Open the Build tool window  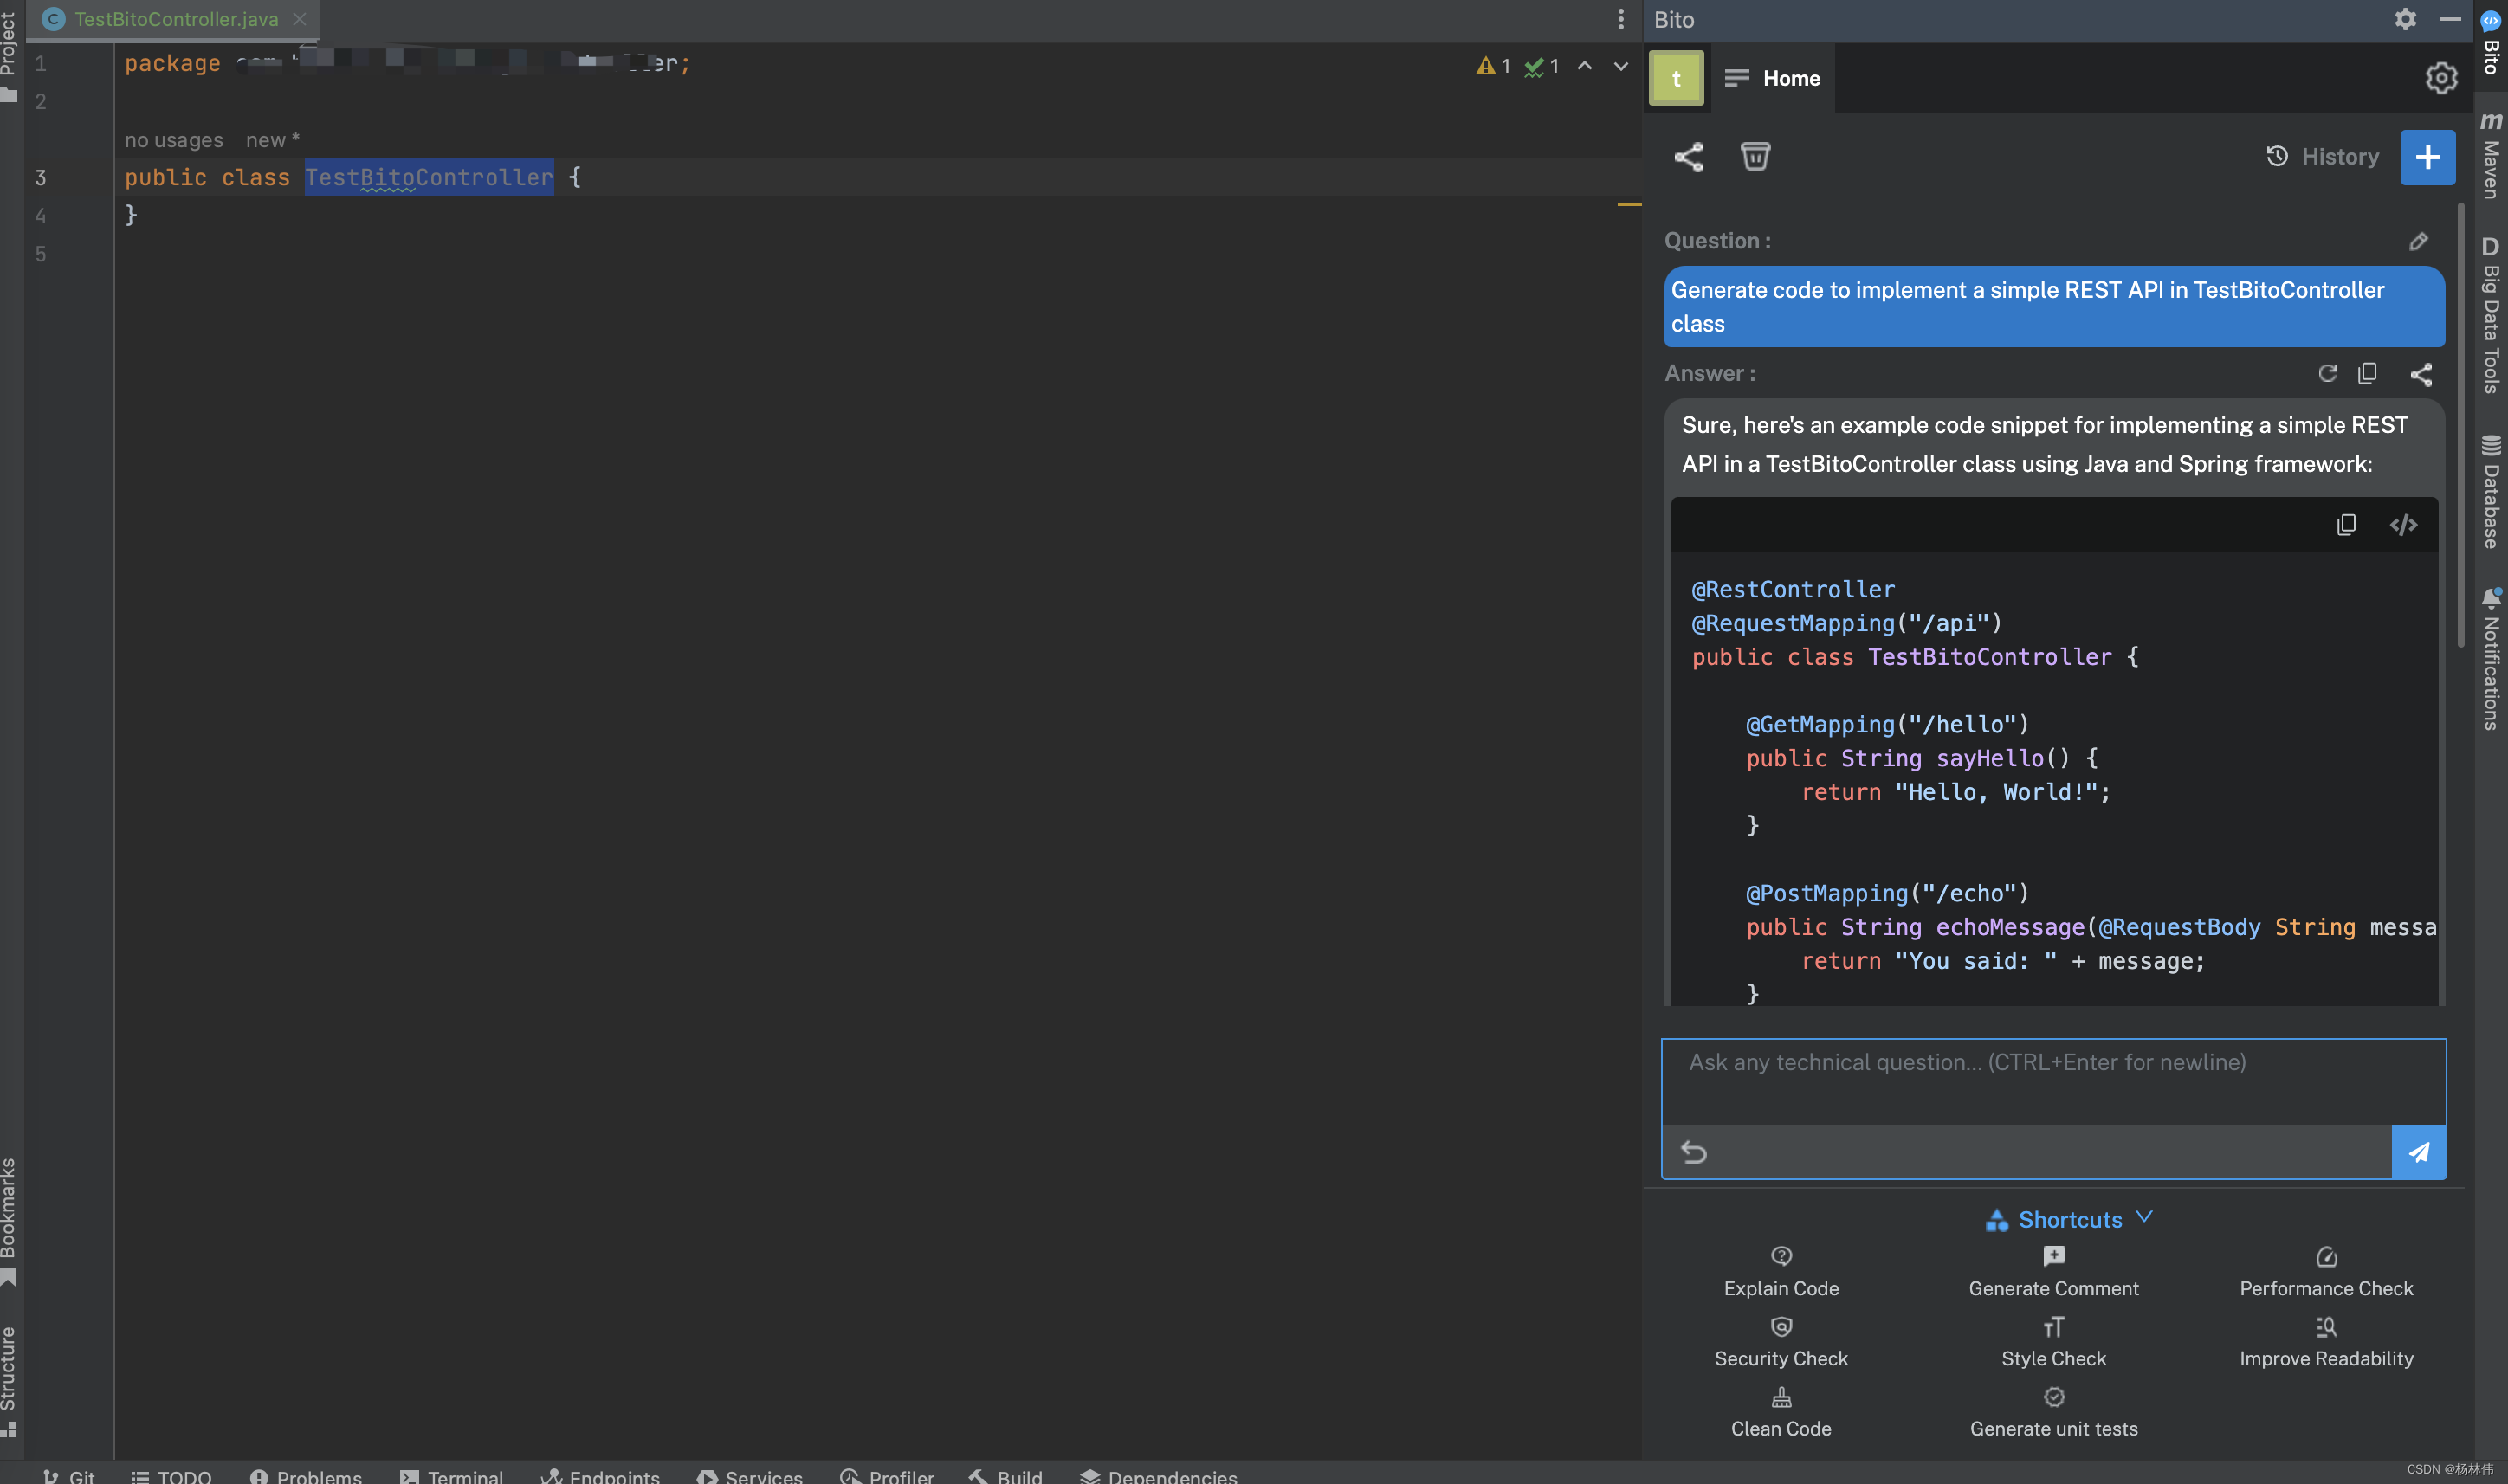1006,1476
